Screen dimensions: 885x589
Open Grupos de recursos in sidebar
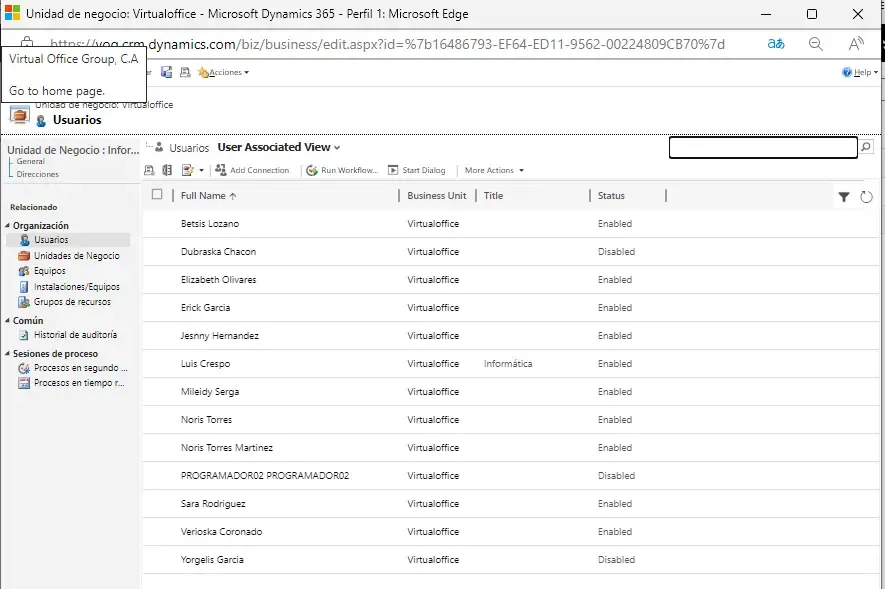click(x=72, y=302)
